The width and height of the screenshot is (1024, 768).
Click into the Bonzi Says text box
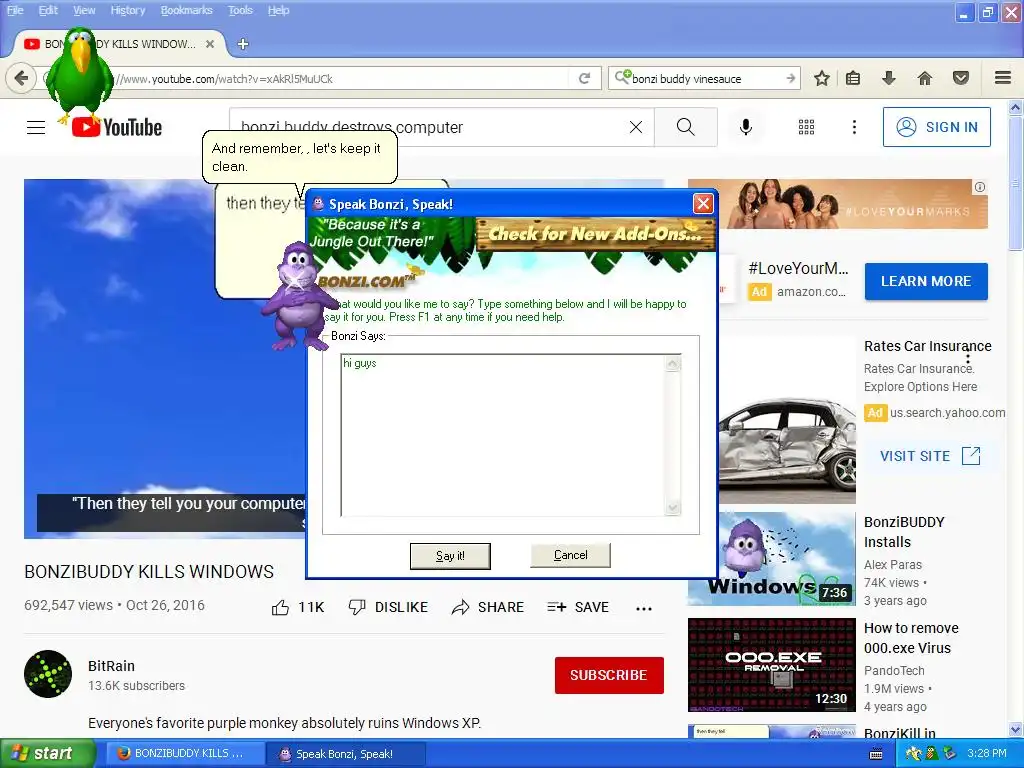click(503, 435)
